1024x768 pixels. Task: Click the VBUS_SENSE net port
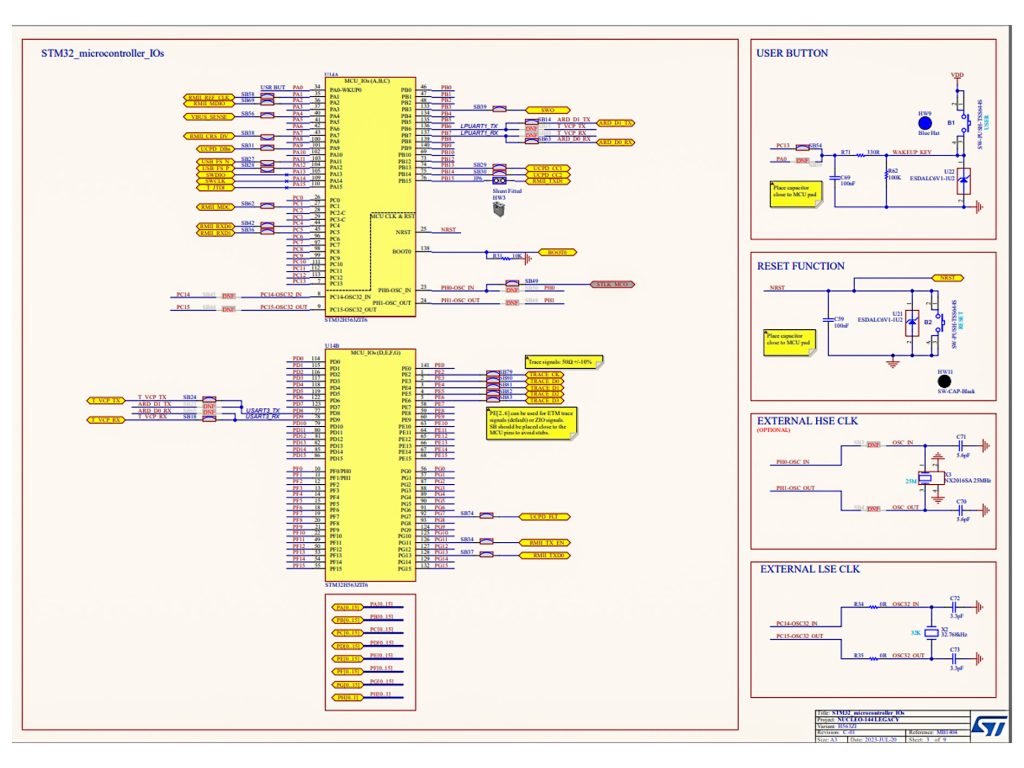pos(208,117)
